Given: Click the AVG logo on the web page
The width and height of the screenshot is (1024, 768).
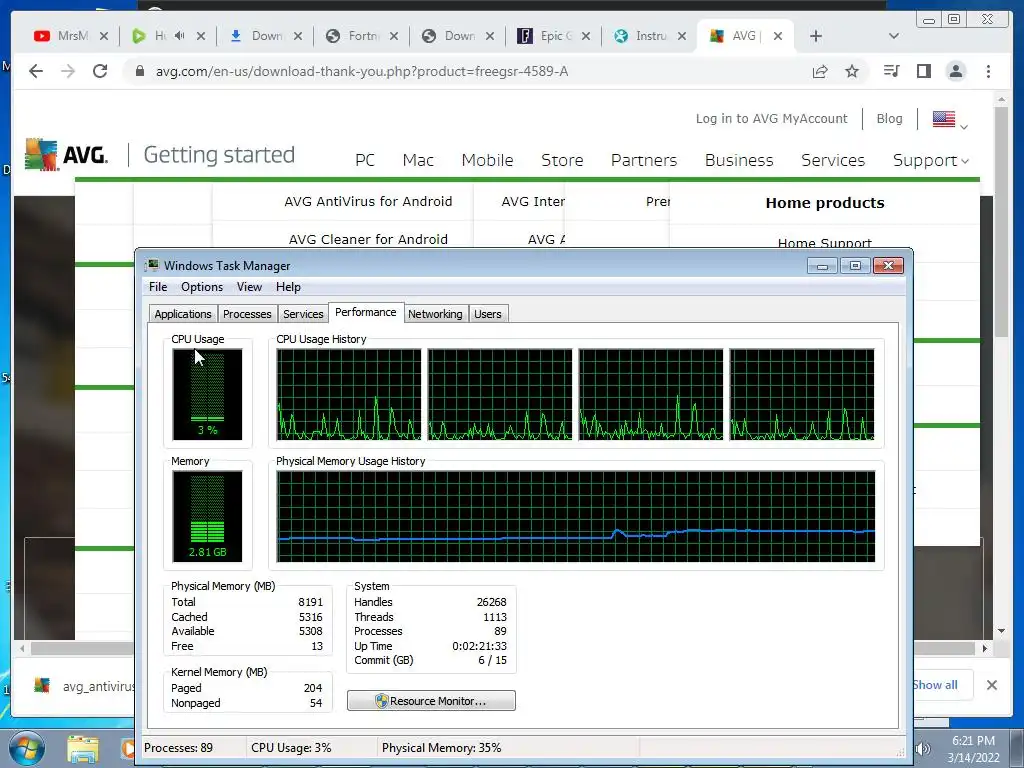Looking at the screenshot, I should [66, 155].
